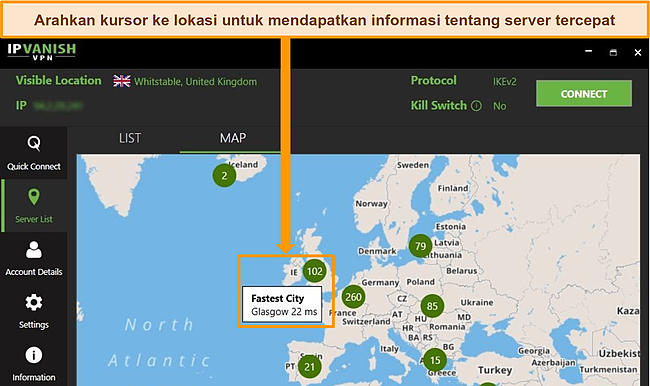This screenshot has height=386, width=650.
Task: Click the Kill Switch label
Action: (x=439, y=106)
